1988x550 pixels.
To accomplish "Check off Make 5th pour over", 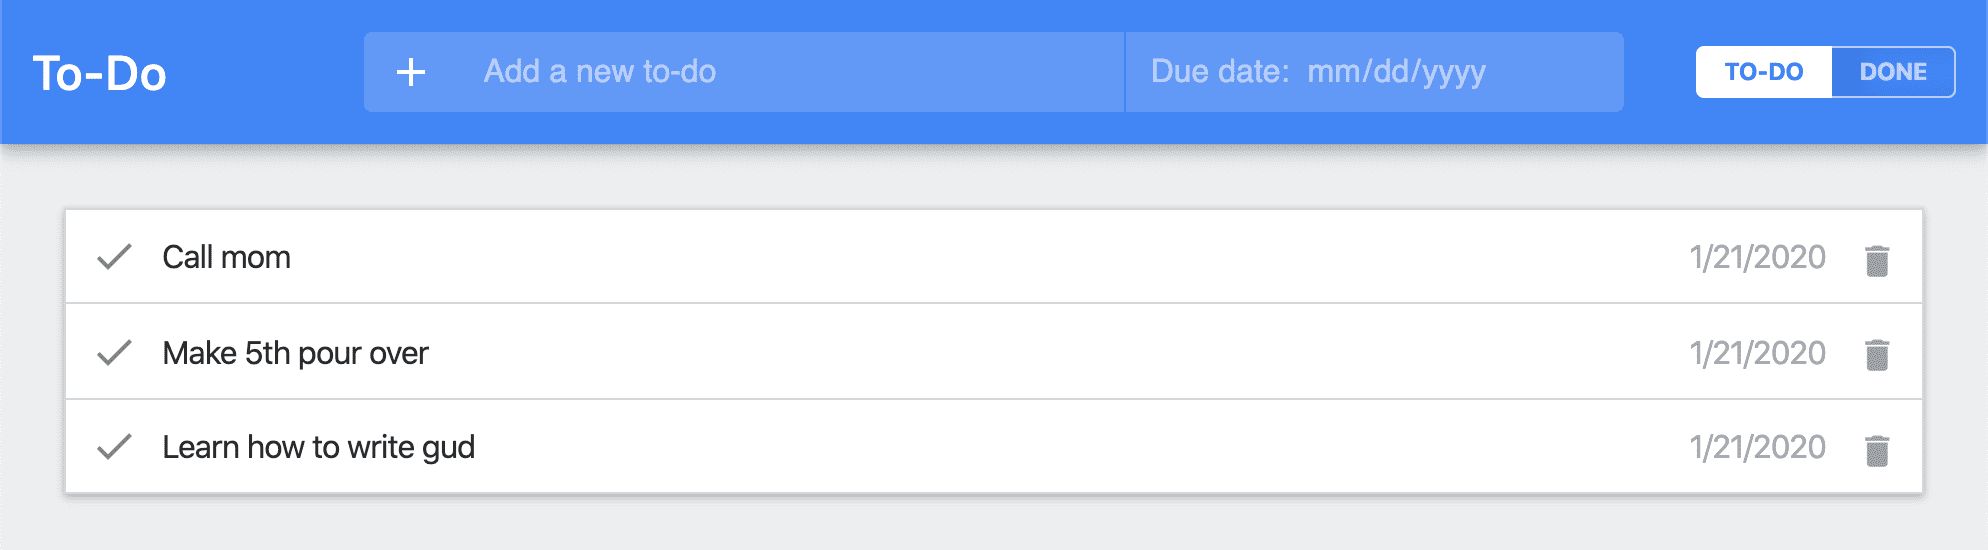I will (115, 352).
